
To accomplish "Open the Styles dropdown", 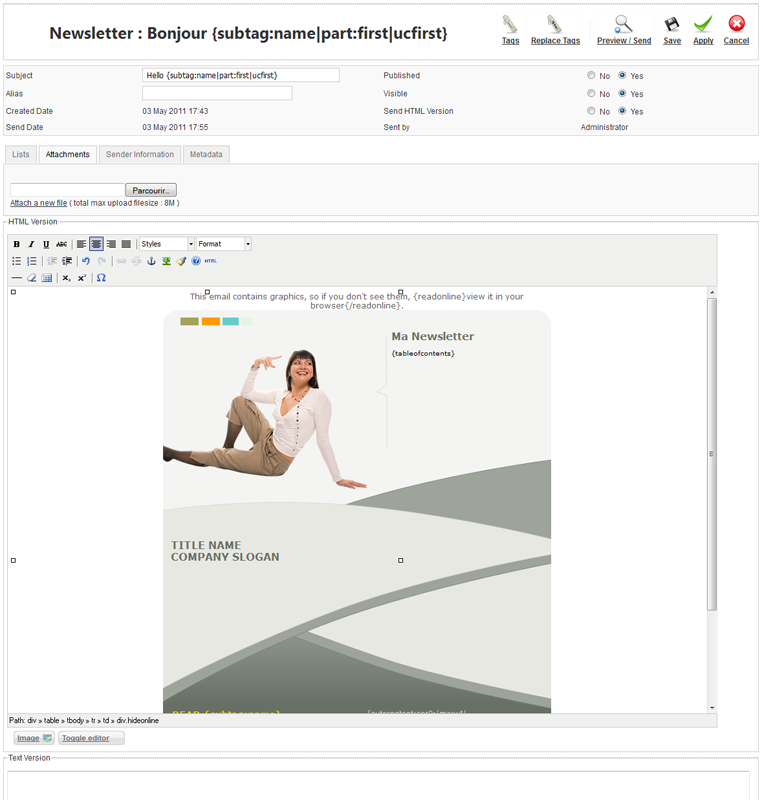I will click(x=166, y=244).
